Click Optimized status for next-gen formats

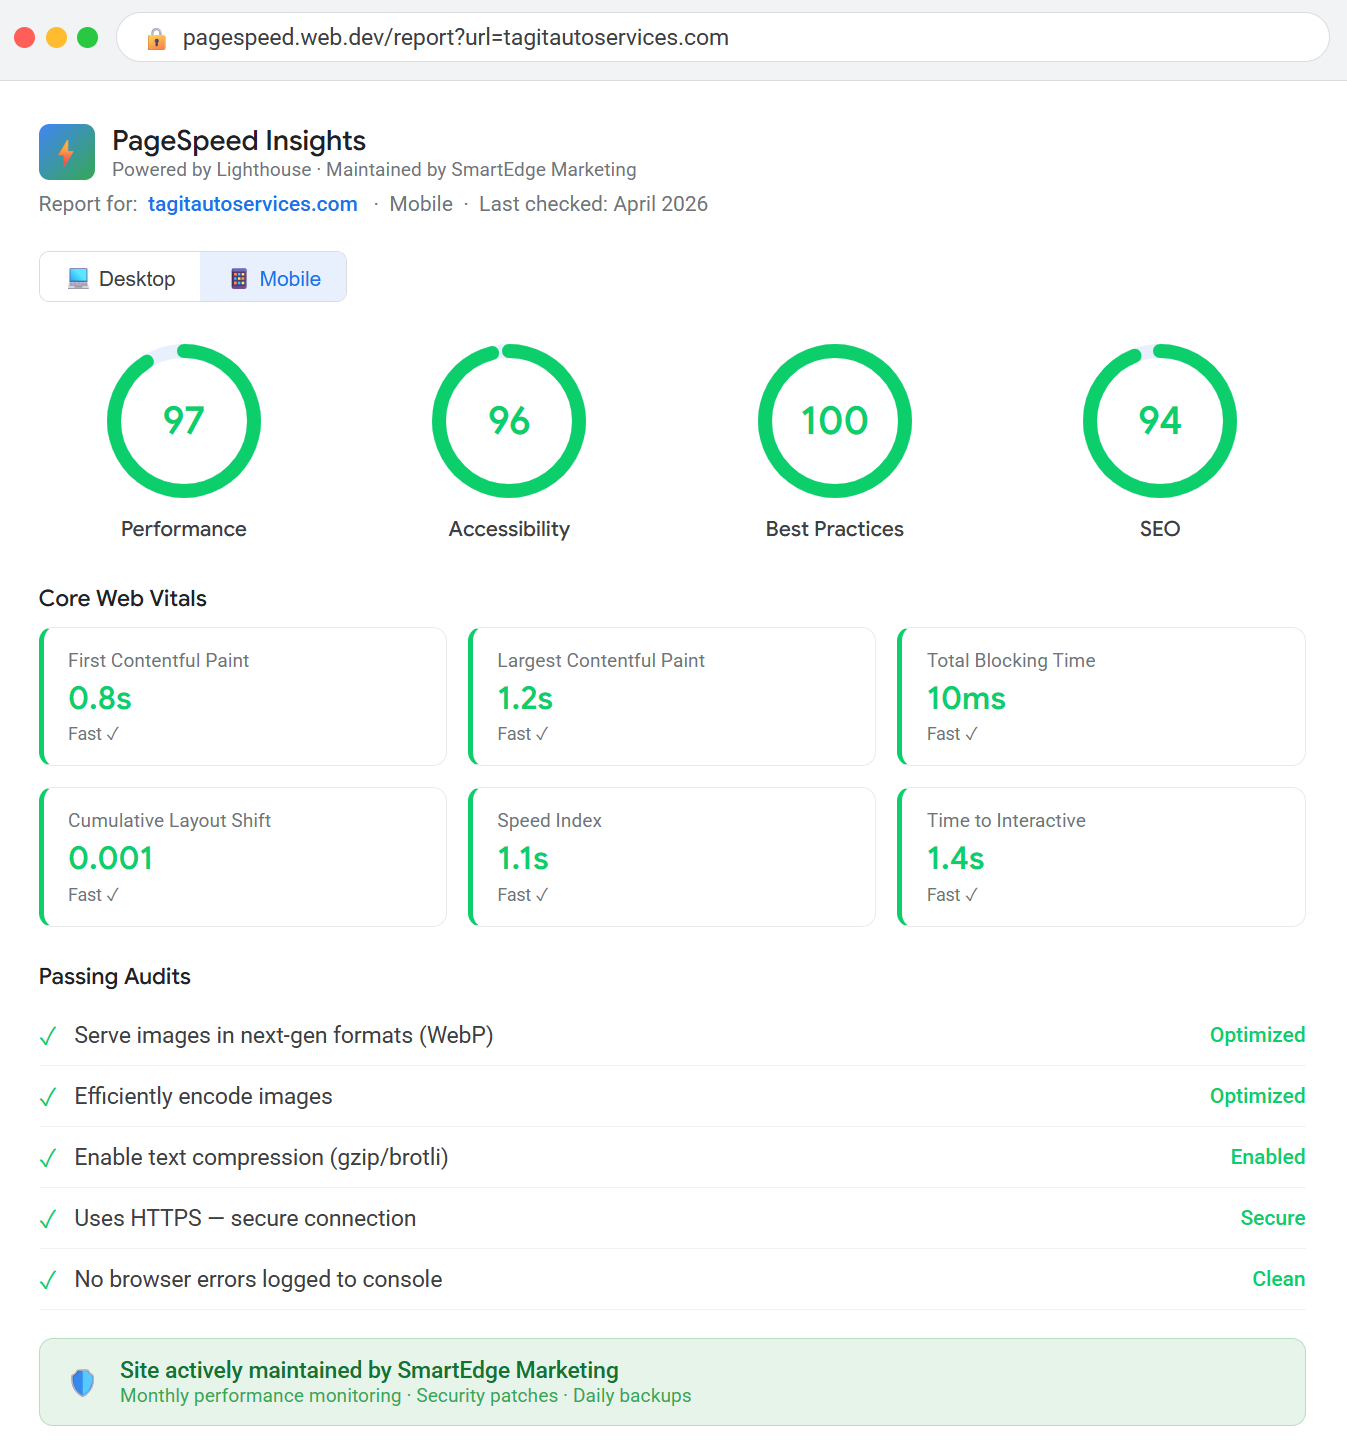click(x=1257, y=1035)
